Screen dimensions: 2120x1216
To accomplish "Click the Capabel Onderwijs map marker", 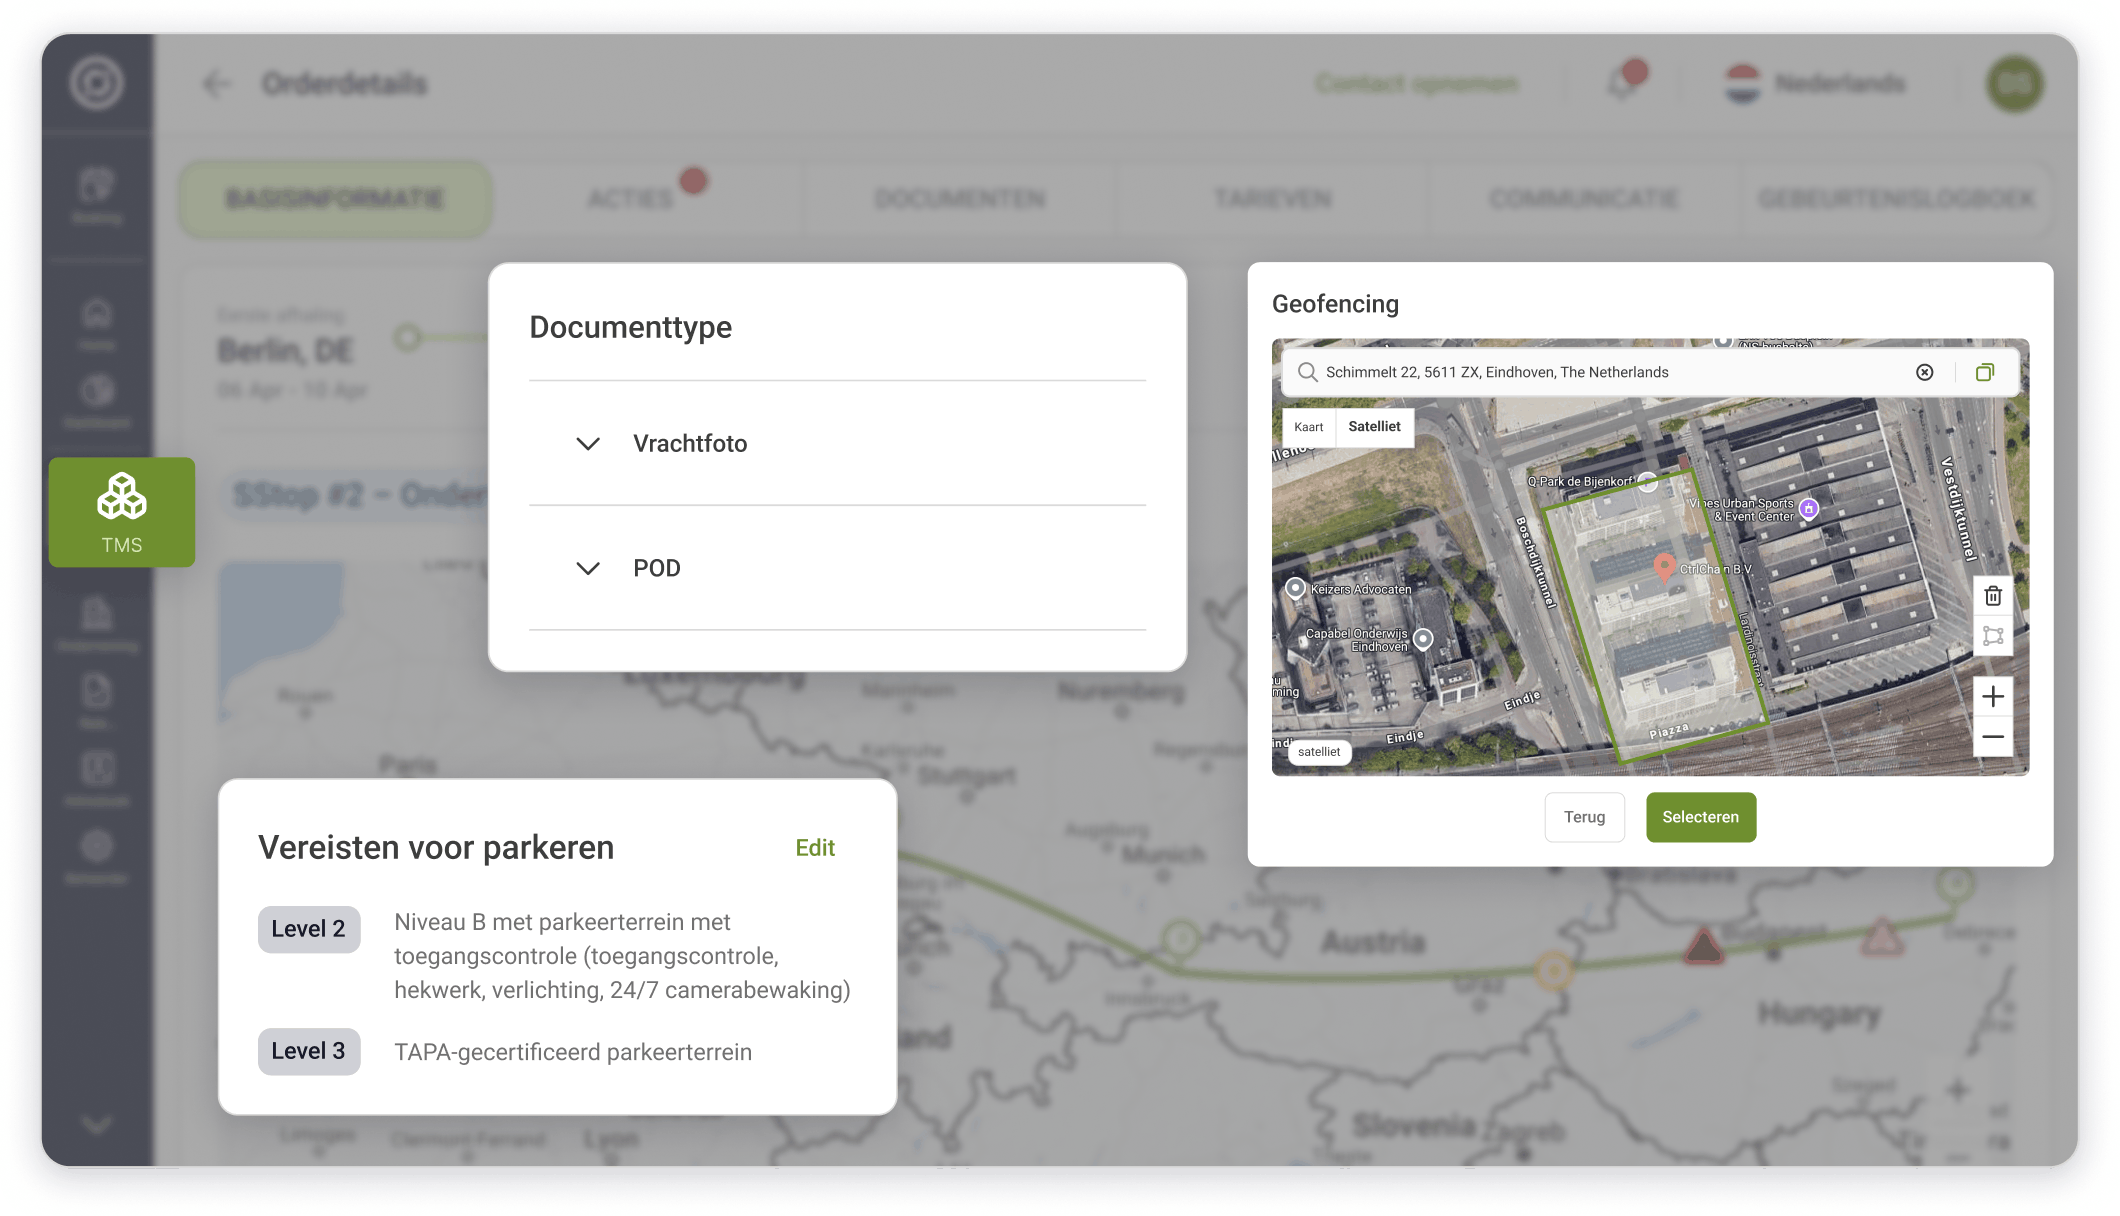I will [x=1423, y=638].
